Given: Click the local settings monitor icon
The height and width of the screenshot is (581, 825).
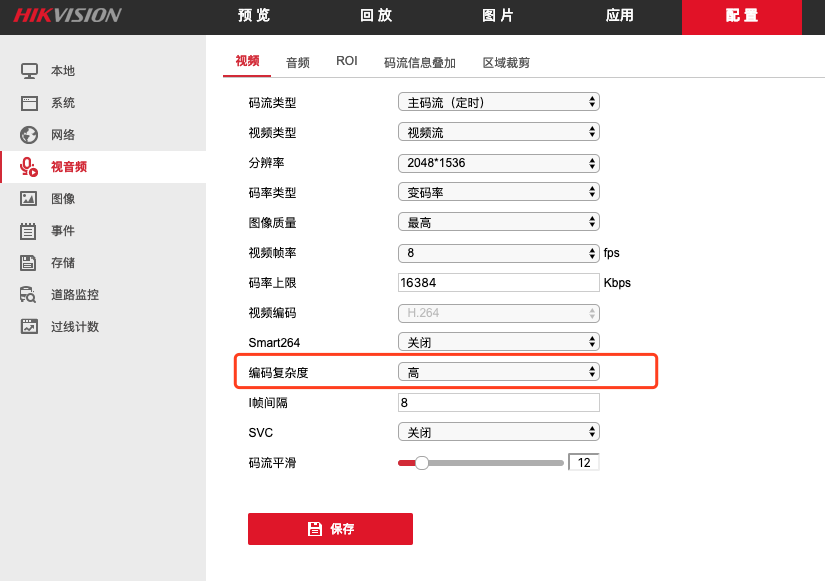Looking at the screenshot, I should click(x=29, y=71).
